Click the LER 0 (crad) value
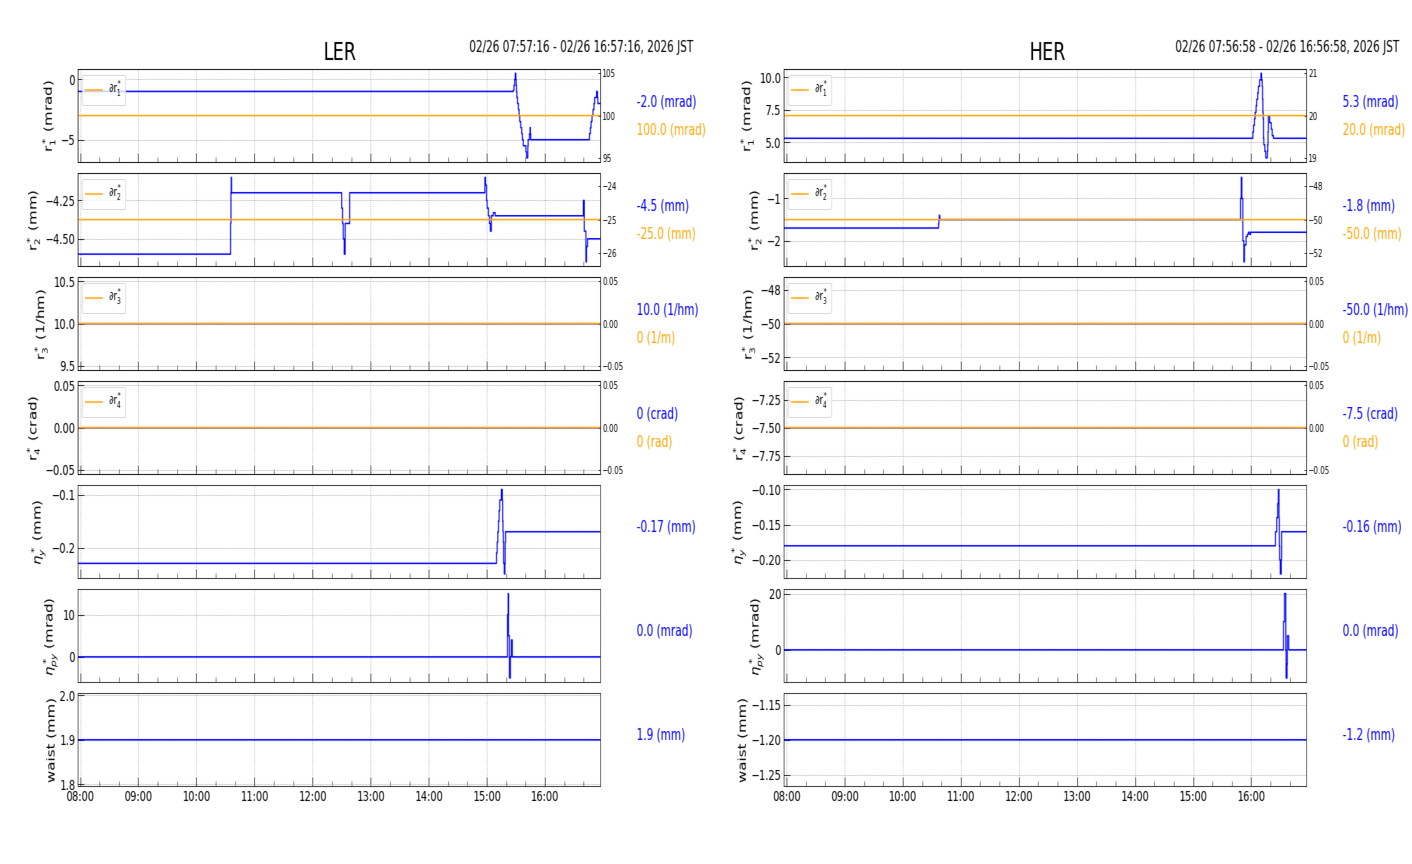 click(657, 414)
